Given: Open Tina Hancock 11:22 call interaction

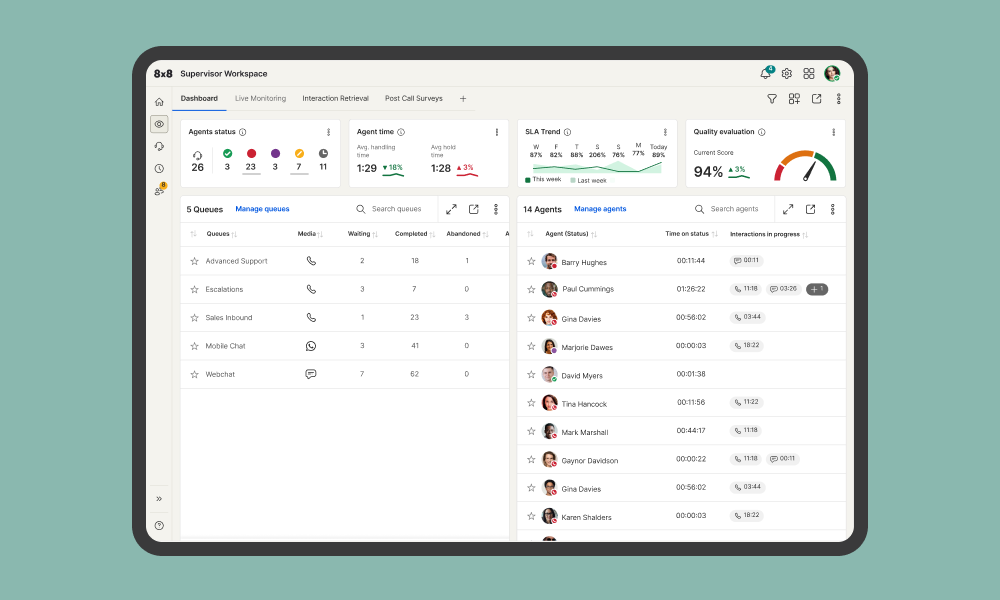Looking at the screenshot, I should click(746, 402).
